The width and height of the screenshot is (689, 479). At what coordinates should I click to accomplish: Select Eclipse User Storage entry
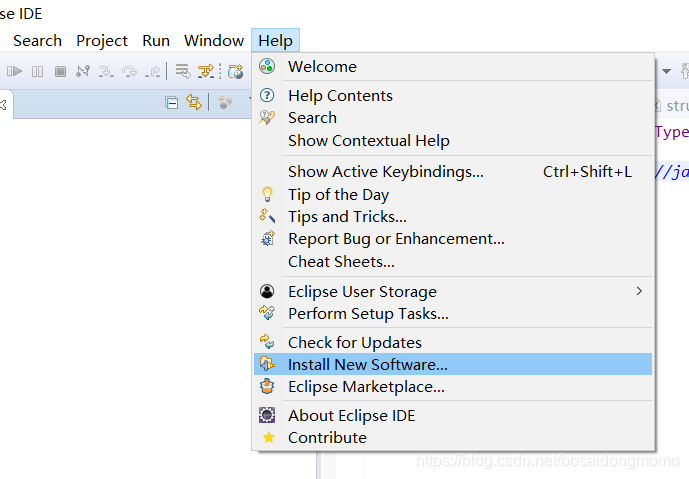coord(453,291)
